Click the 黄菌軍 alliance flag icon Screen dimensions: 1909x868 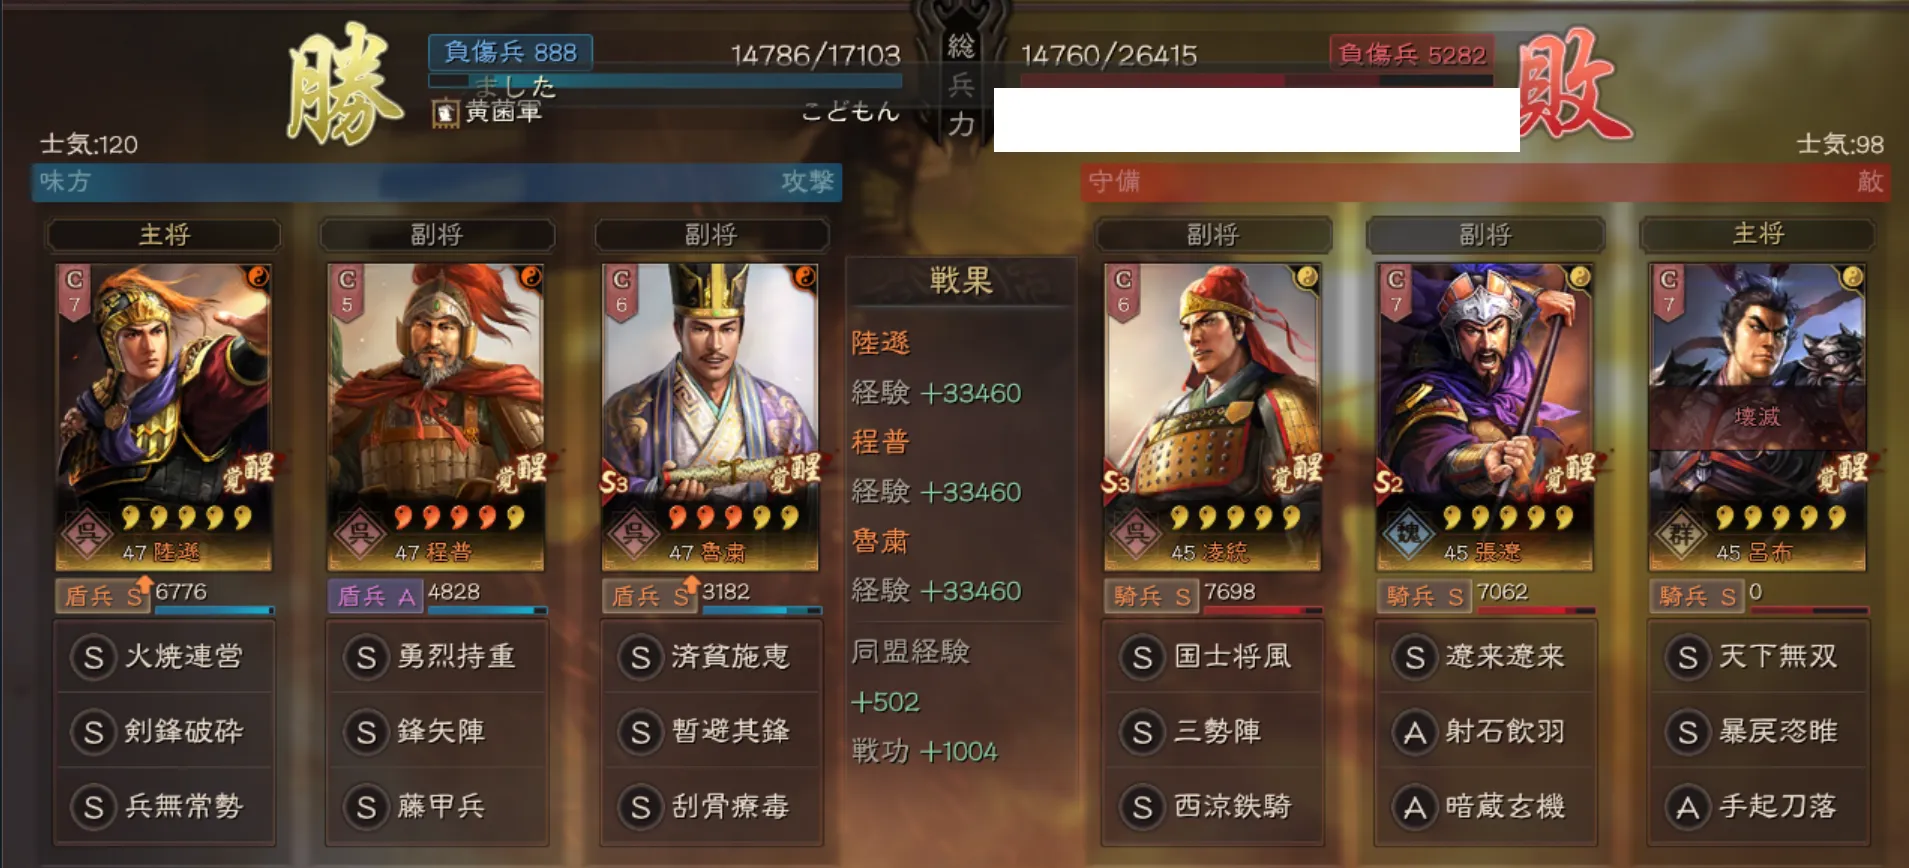pos(445,113)
